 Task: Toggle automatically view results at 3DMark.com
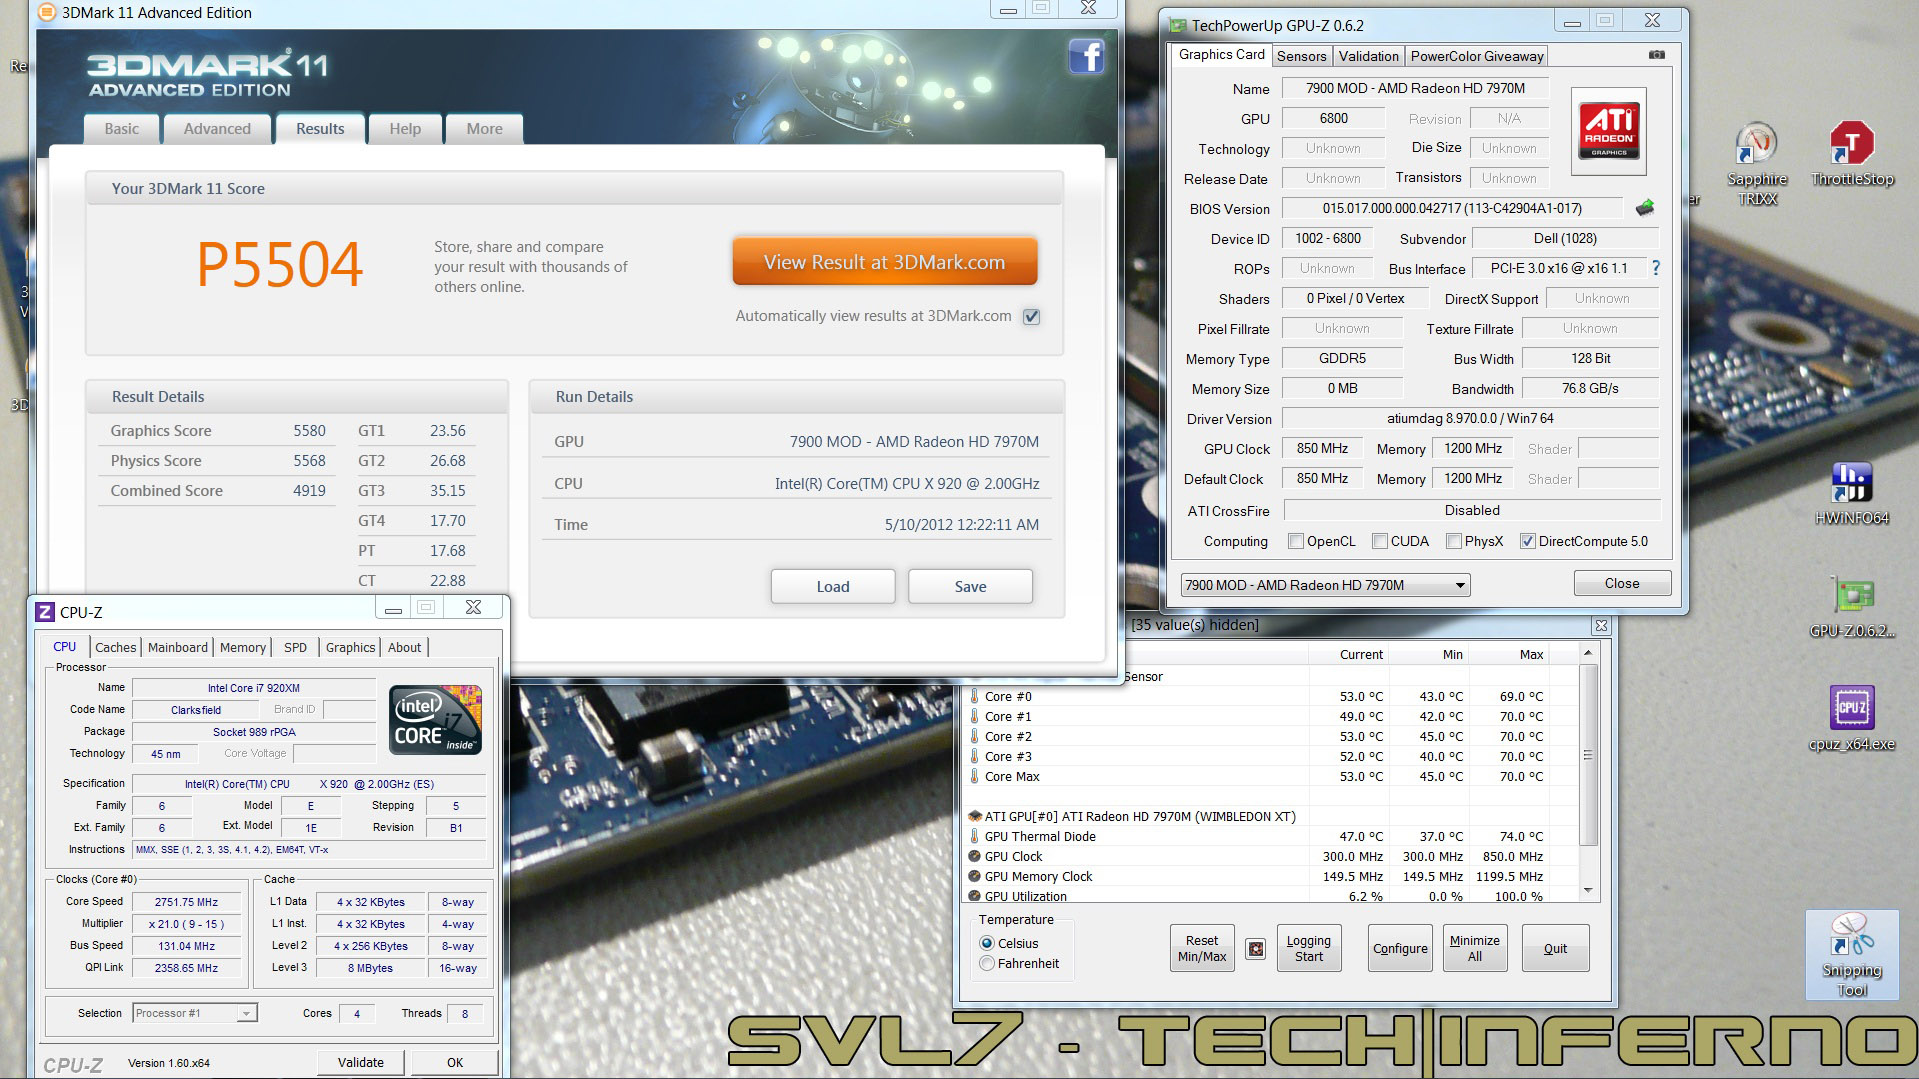click(x=1032, y=316)
